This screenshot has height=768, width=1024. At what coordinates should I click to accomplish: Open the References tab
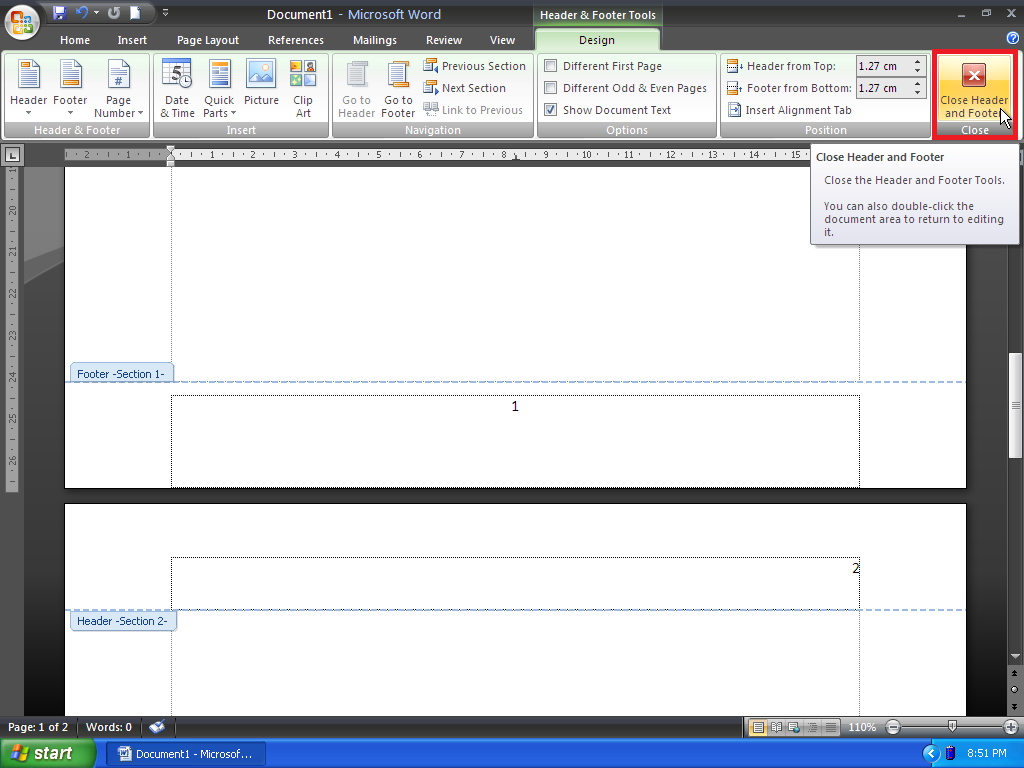[x=296, y=40]
